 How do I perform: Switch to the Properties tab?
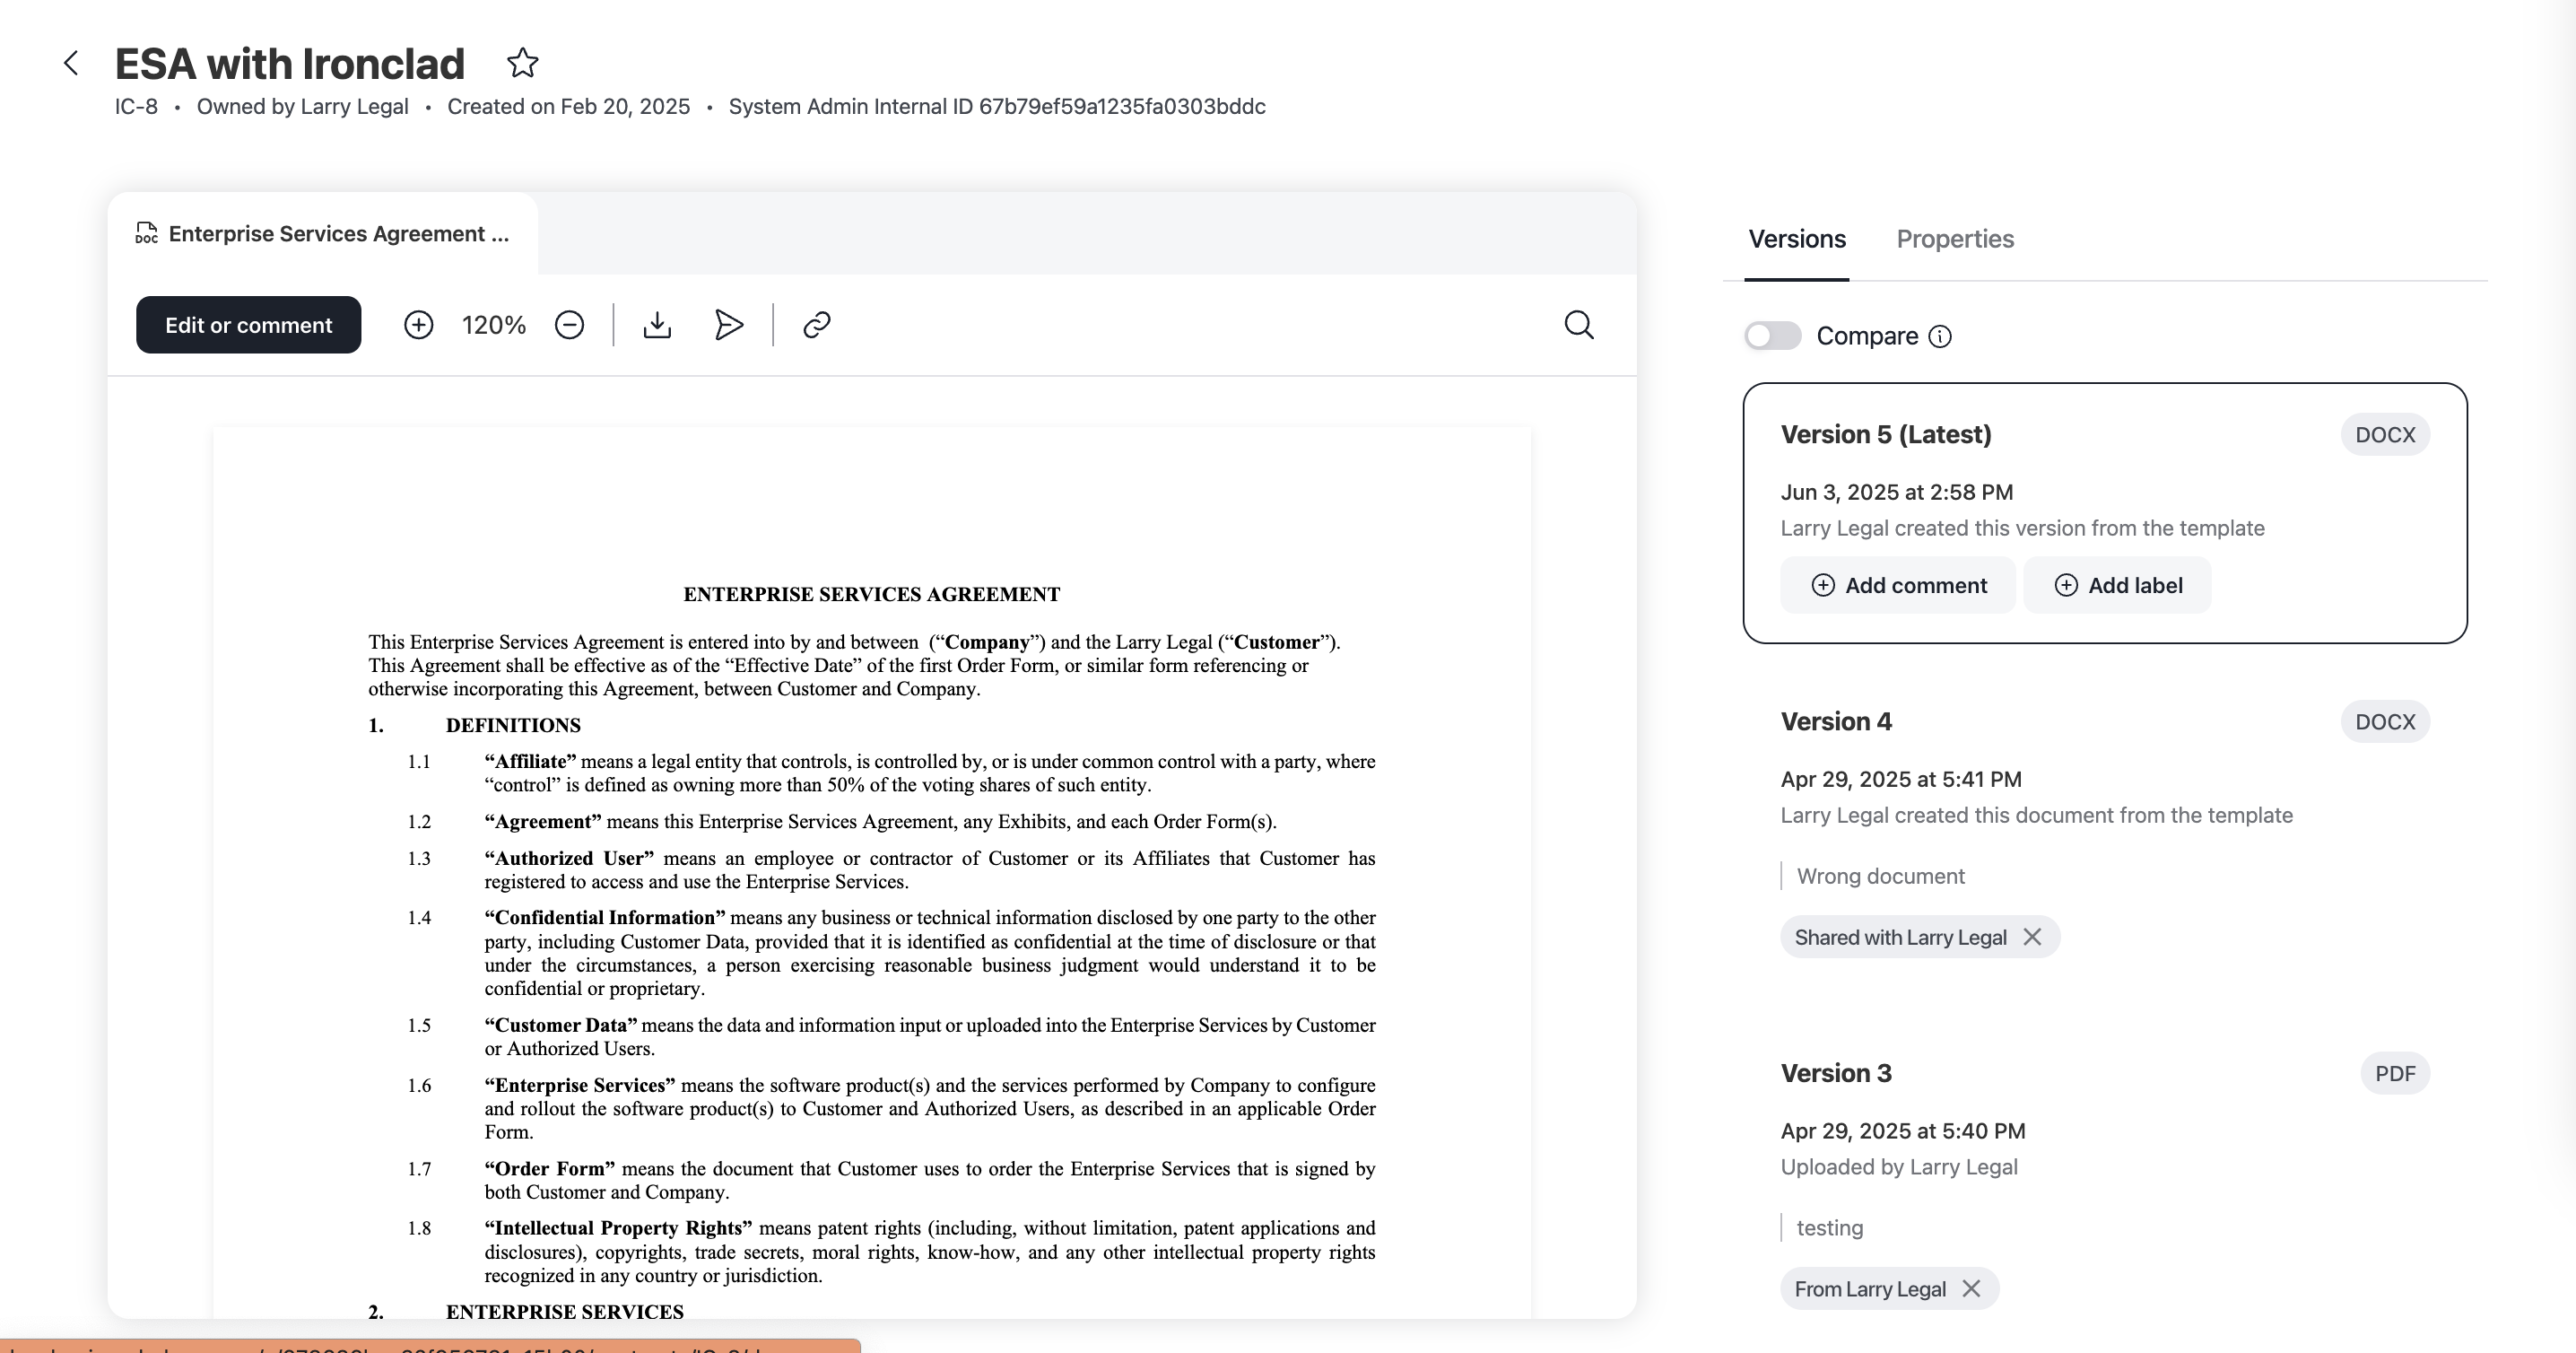1955,239
